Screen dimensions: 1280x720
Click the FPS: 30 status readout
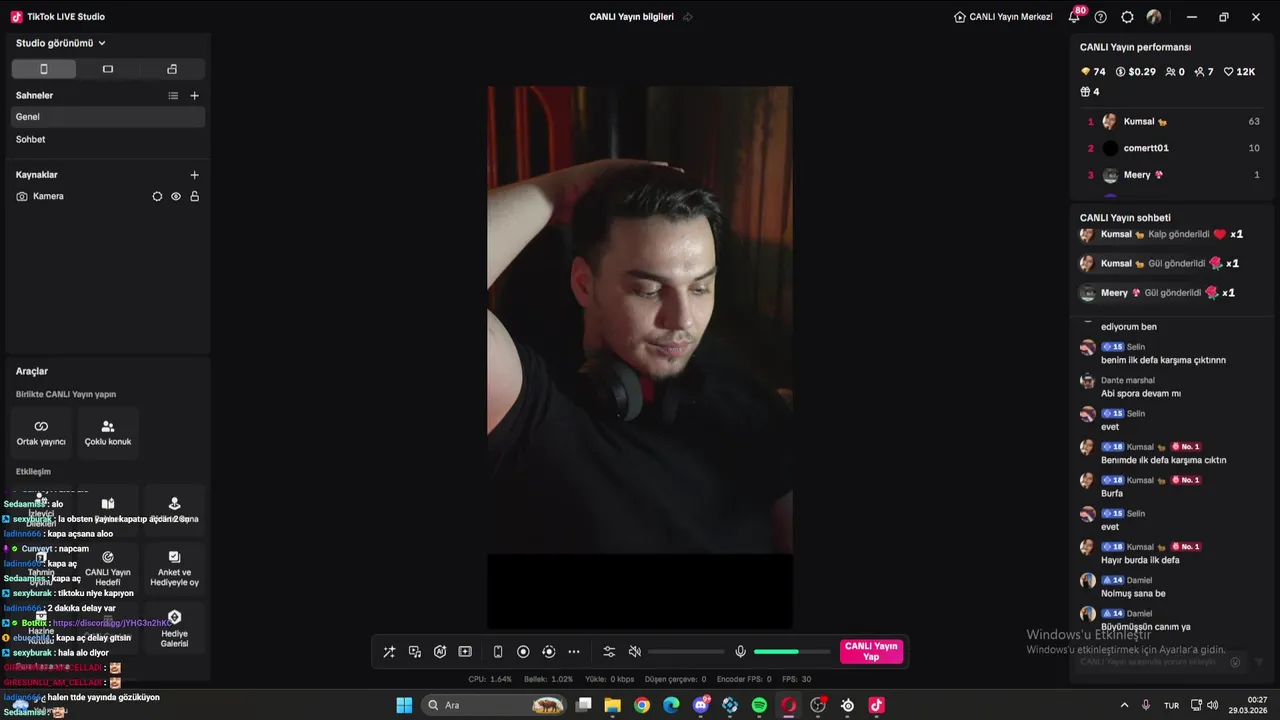click(x=797, y=679)
